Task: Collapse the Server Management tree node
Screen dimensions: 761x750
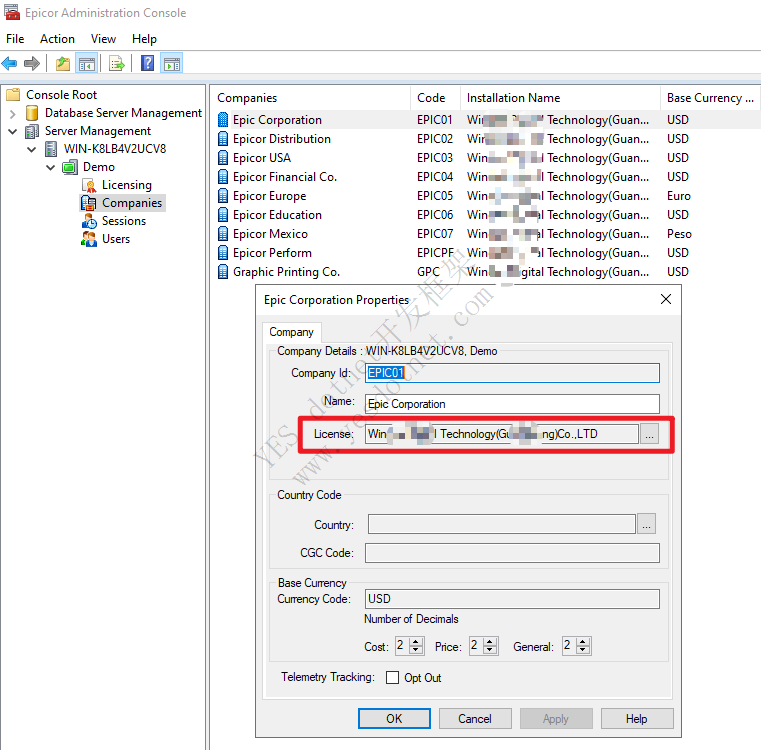Action: [12, 131]
